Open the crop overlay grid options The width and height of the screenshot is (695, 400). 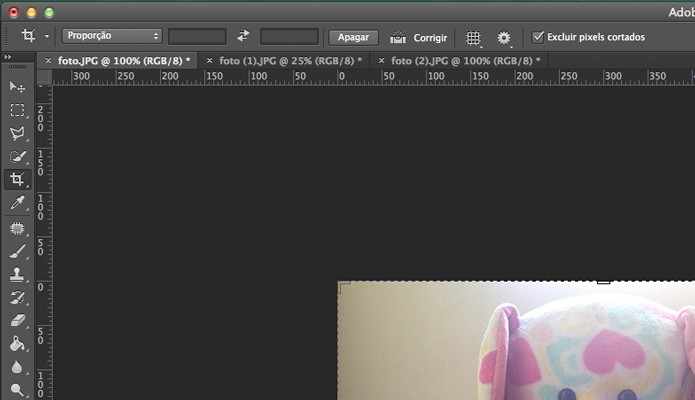pos(473,38)
